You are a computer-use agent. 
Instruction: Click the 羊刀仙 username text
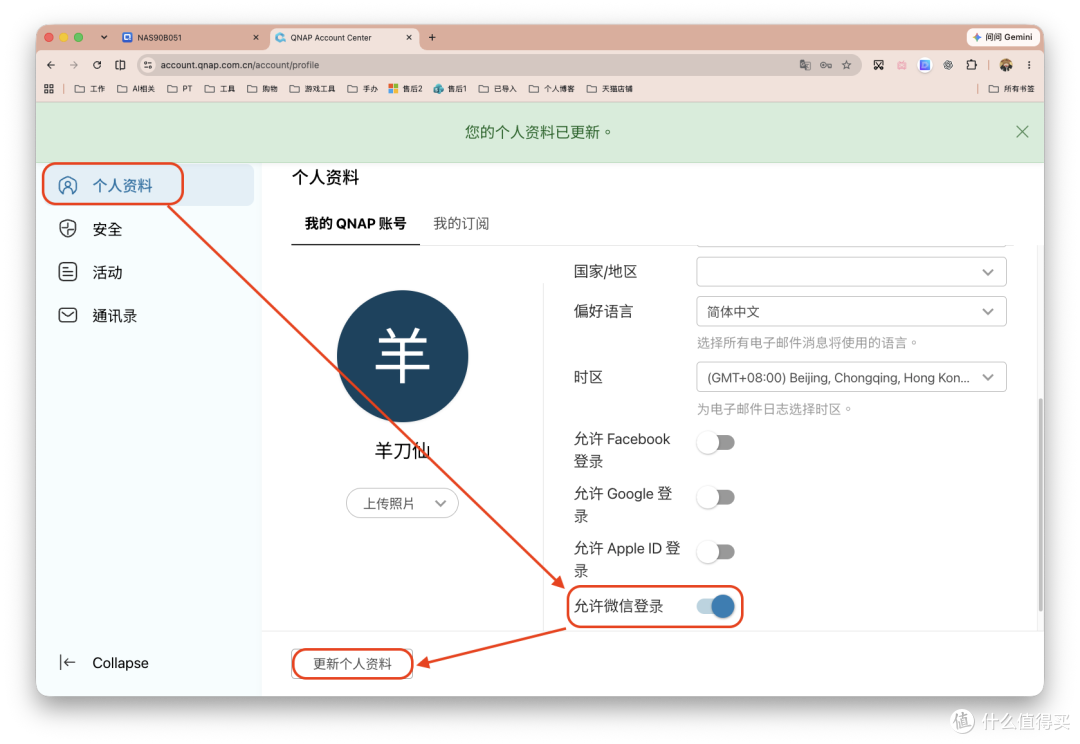pyautogui.click(x=402, y=451)
